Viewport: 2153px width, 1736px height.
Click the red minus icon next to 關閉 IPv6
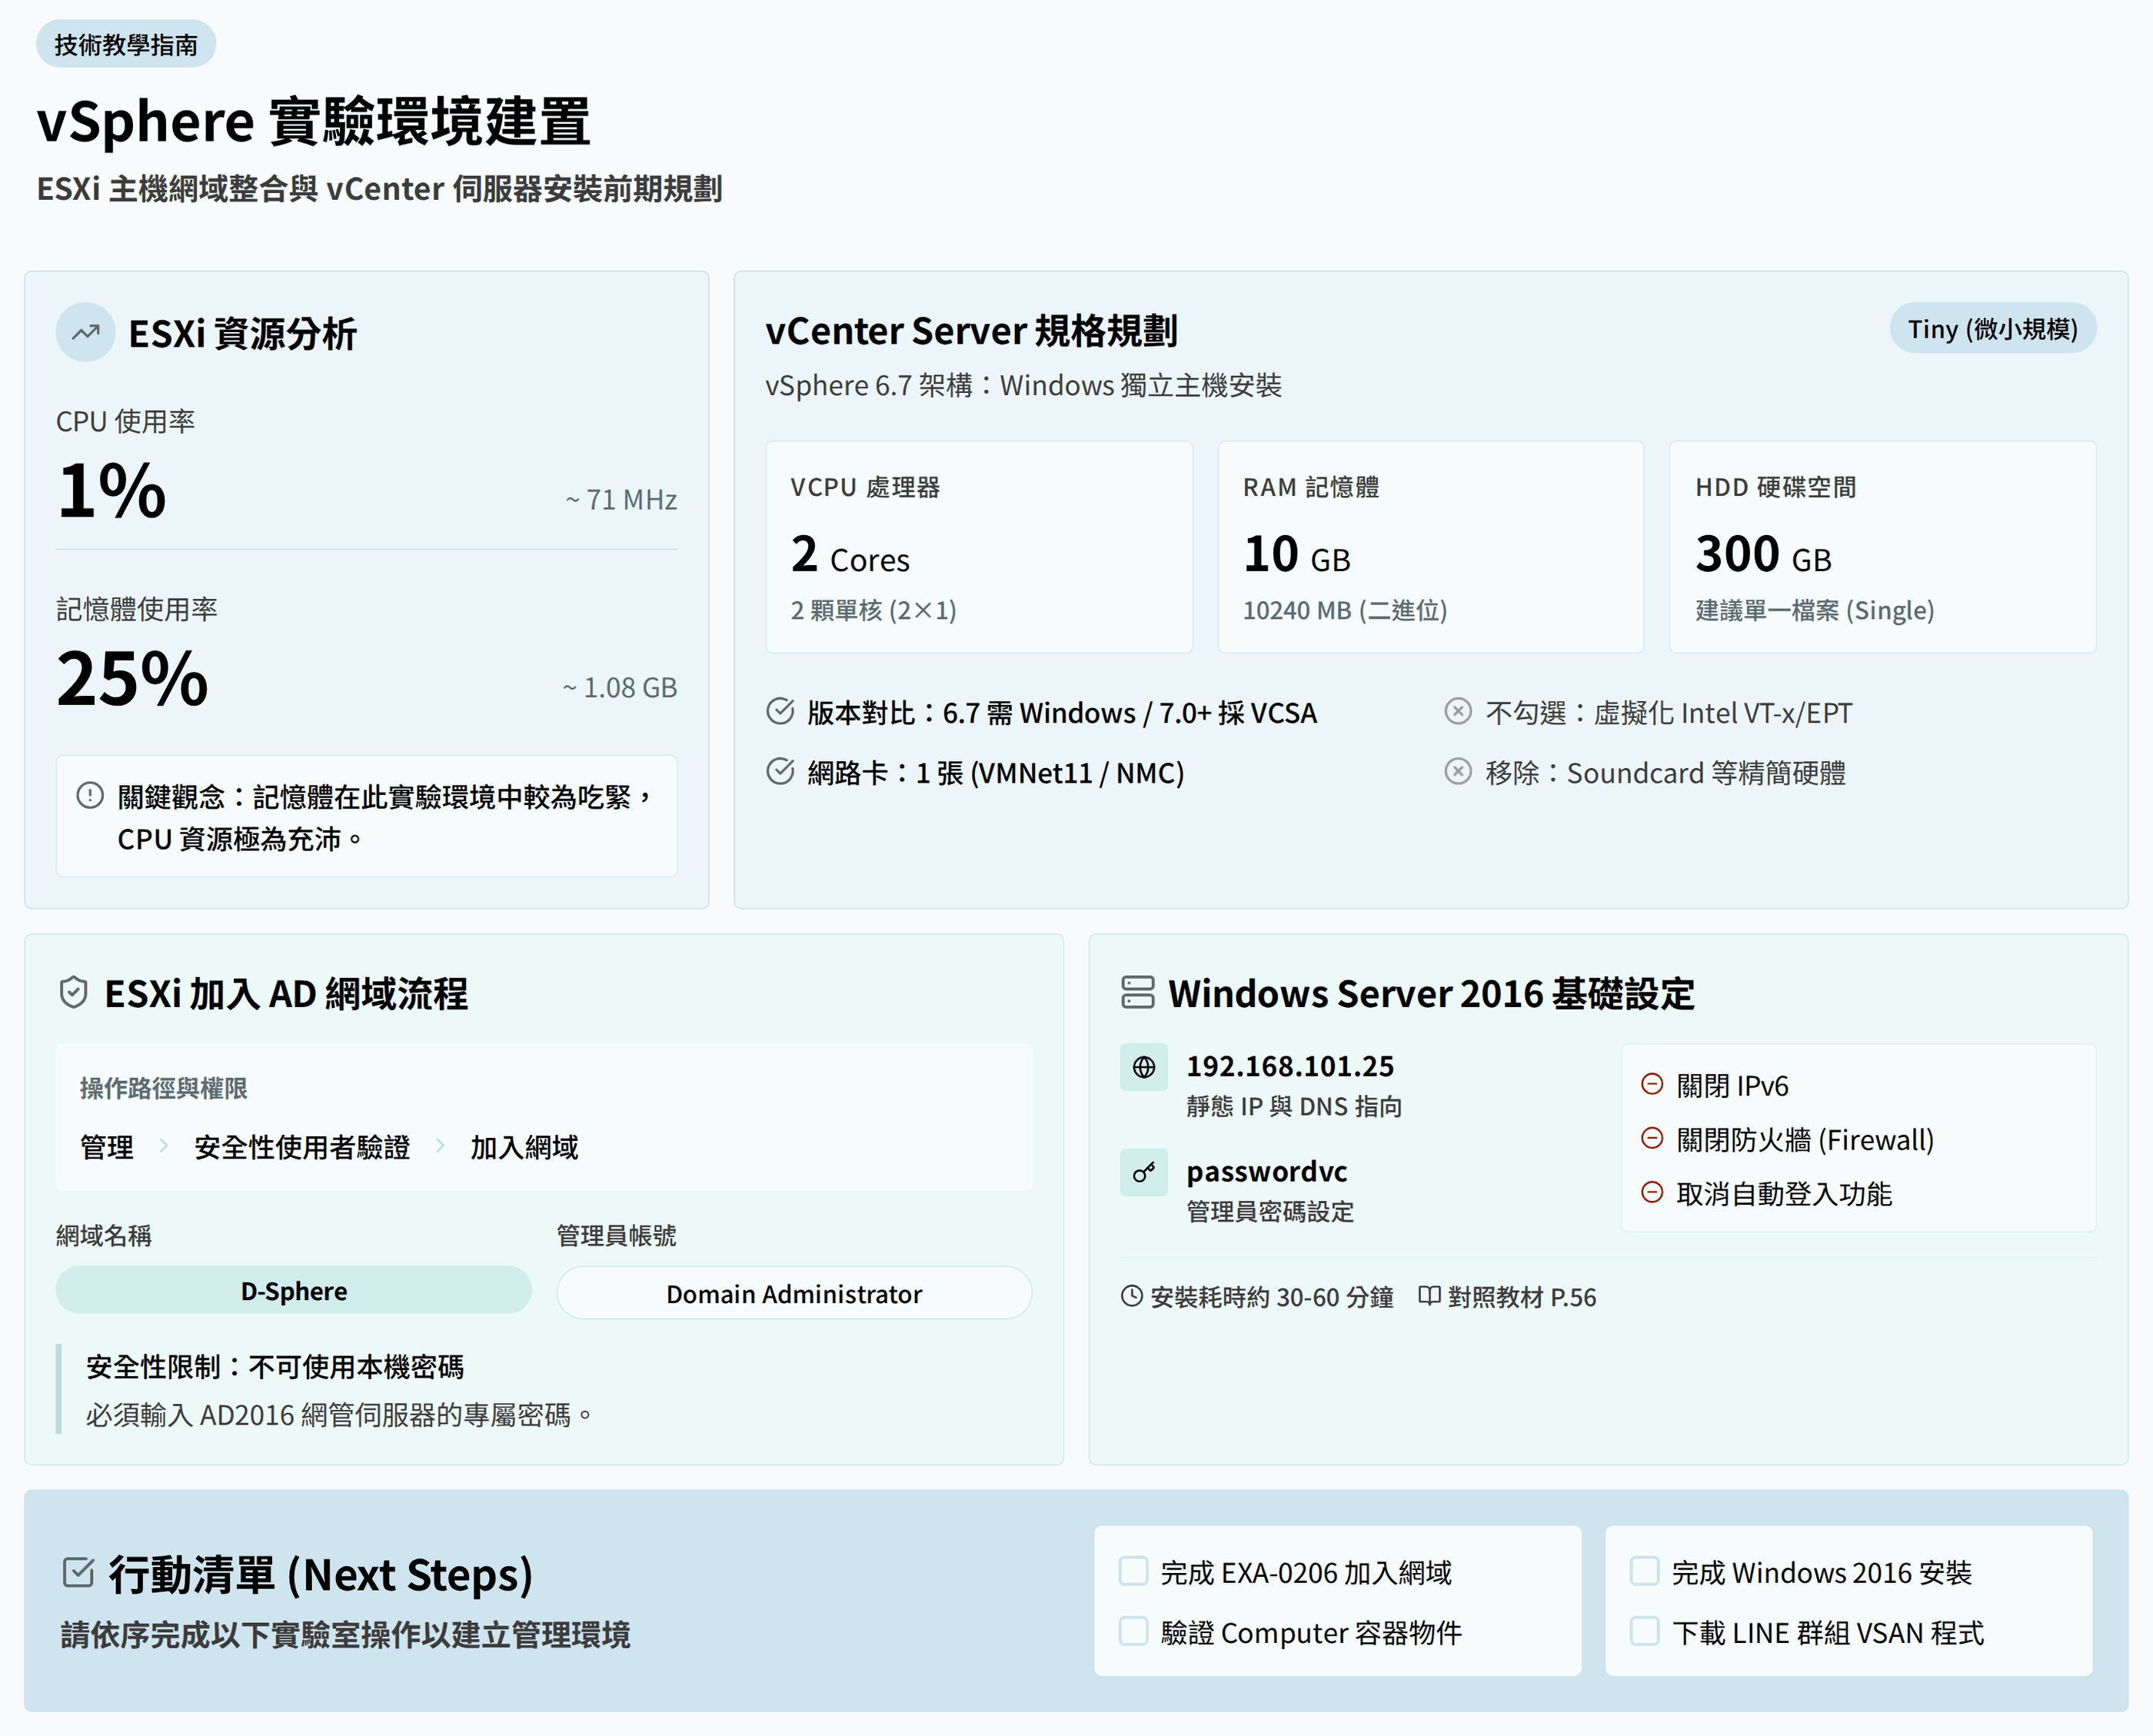(1652, 1085)
